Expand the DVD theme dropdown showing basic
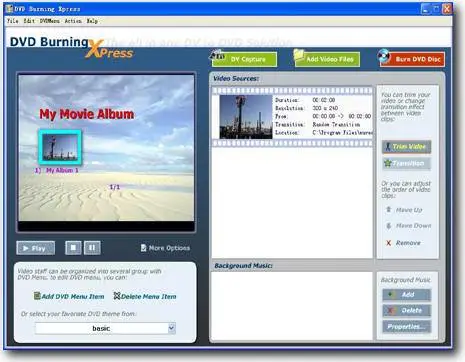 [172, 328]
